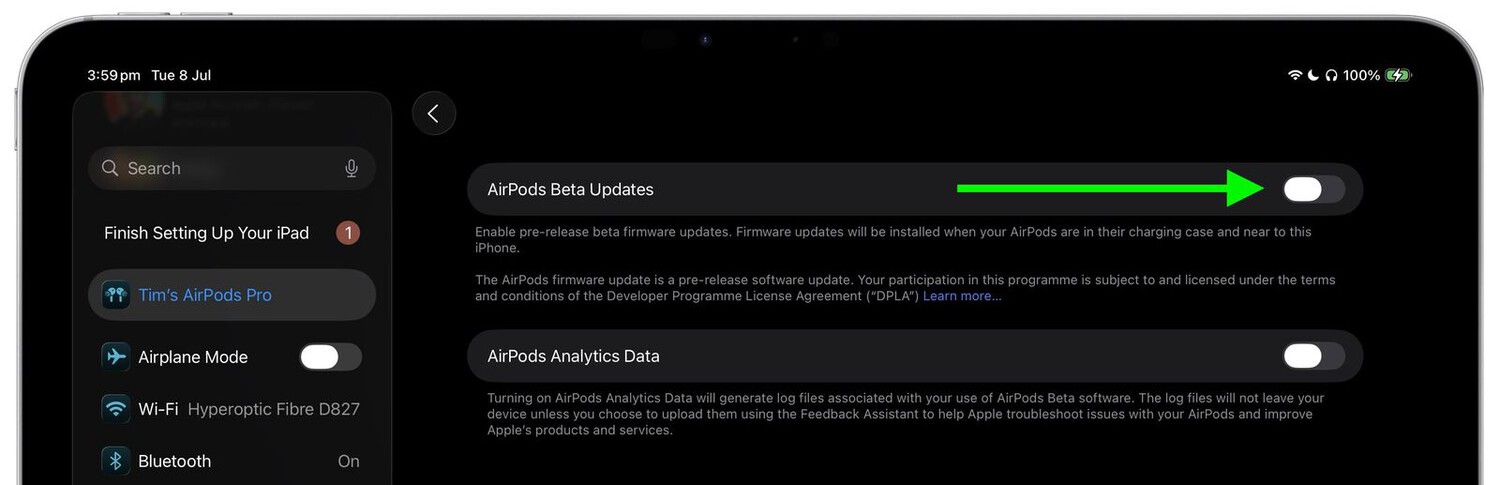Open Finish Setting Up Your iPad
Viewport: 1500px width, 485px height.
232,233
